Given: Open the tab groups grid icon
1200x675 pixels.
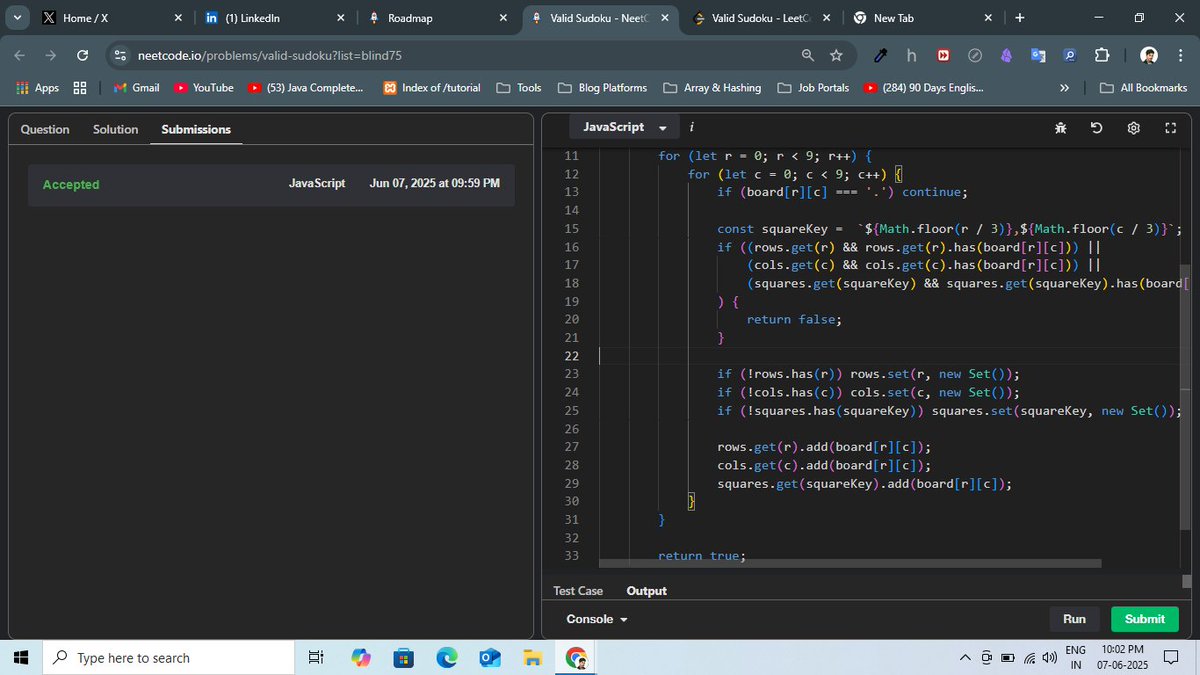Looking at the screenshot, I should tap(80, 88).
